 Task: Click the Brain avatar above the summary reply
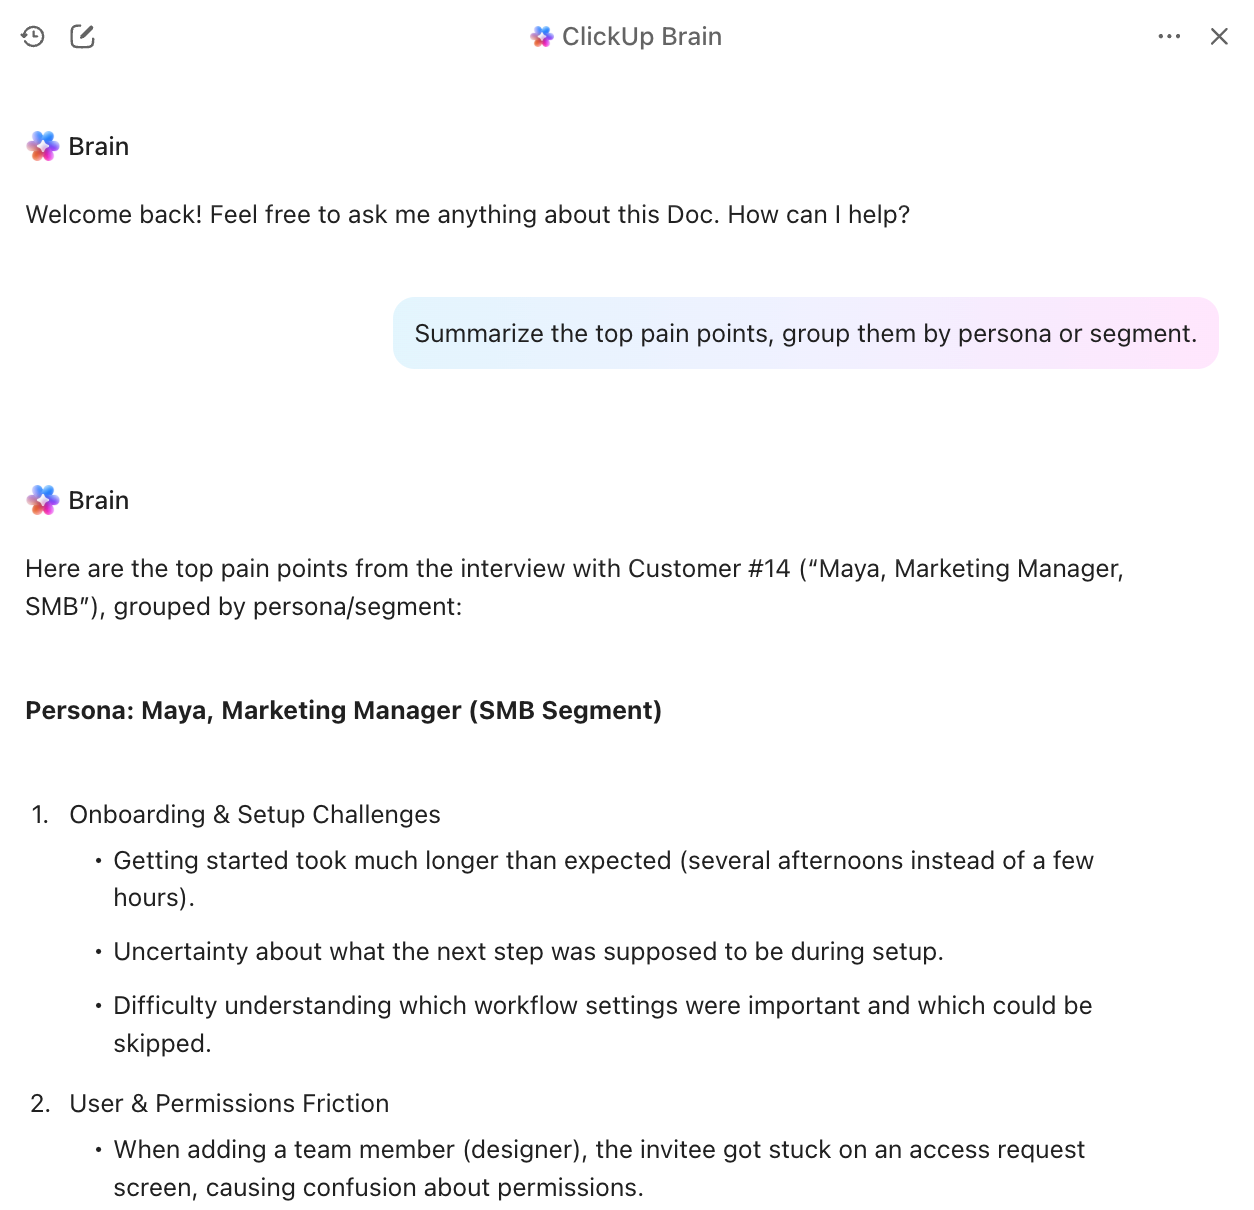[x=43, y=500]
